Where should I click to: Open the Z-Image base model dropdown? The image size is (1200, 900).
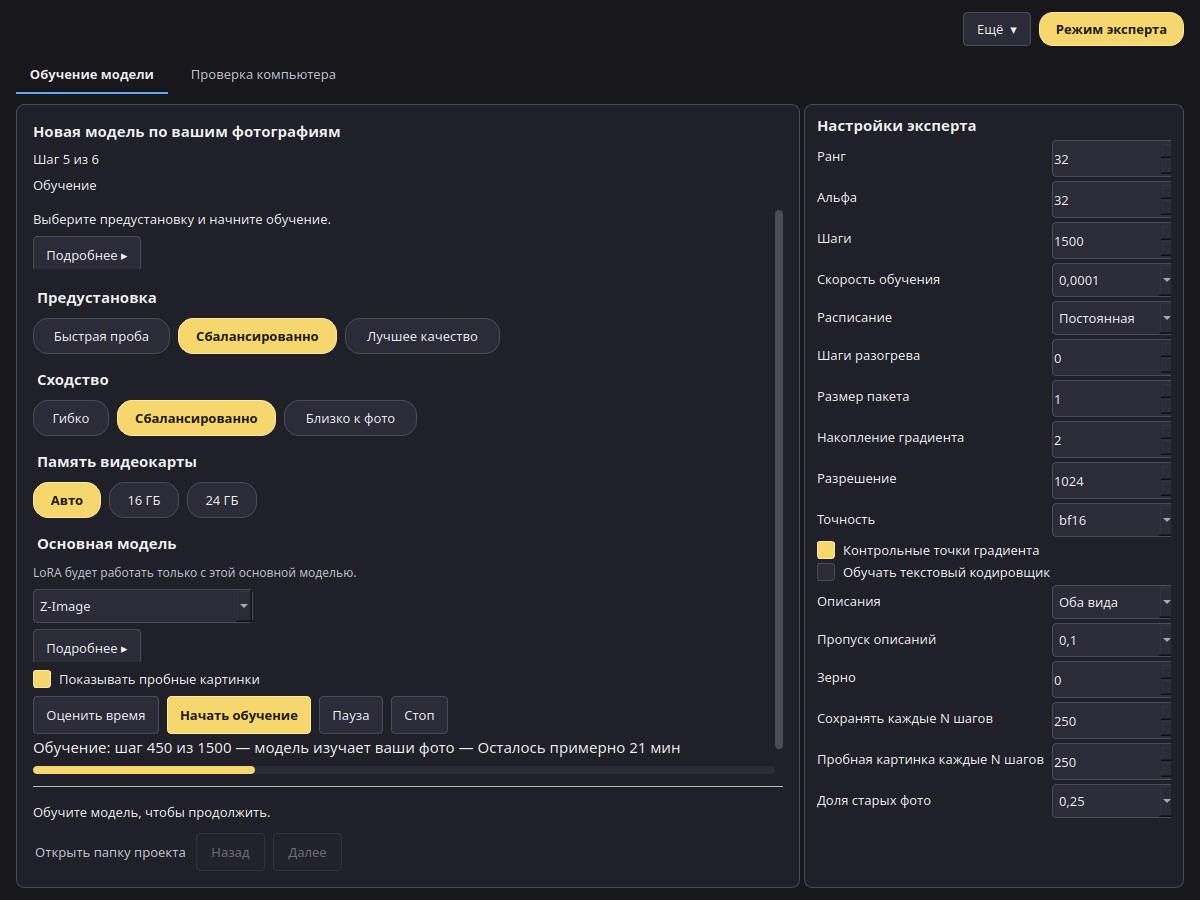(x=143, y=606)
